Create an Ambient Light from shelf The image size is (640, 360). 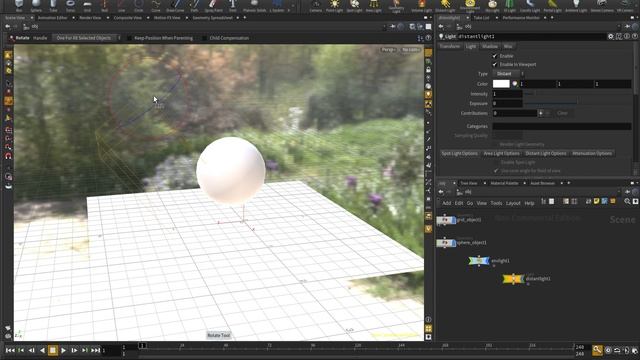(x=576, y=6)
